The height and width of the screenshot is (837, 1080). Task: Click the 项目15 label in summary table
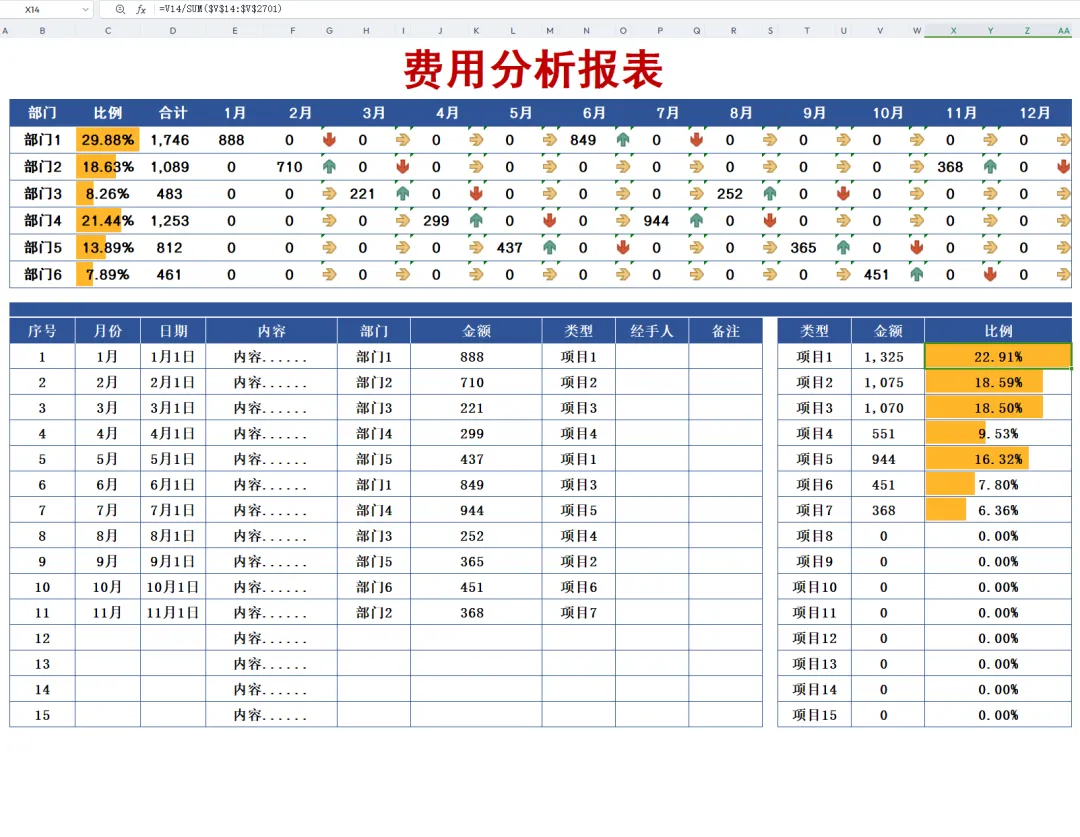814,715
